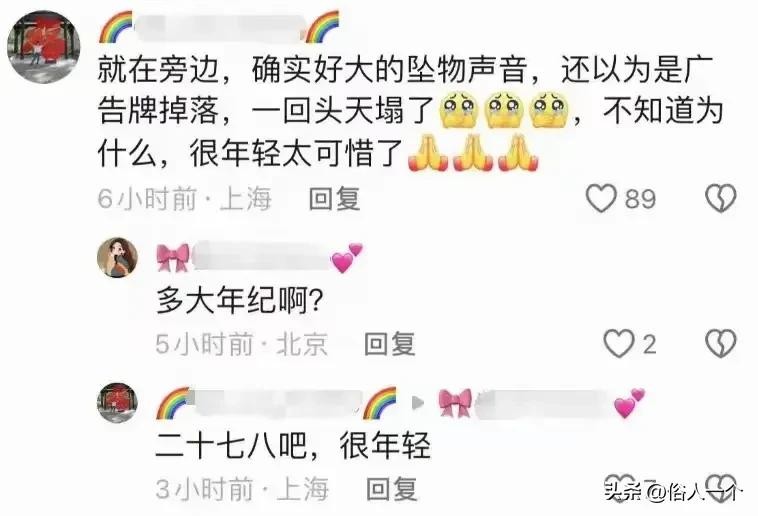Open the 头条 @俗人一个 watermark
The height and width of the screenshot is (516, 758).
(672, 492)
